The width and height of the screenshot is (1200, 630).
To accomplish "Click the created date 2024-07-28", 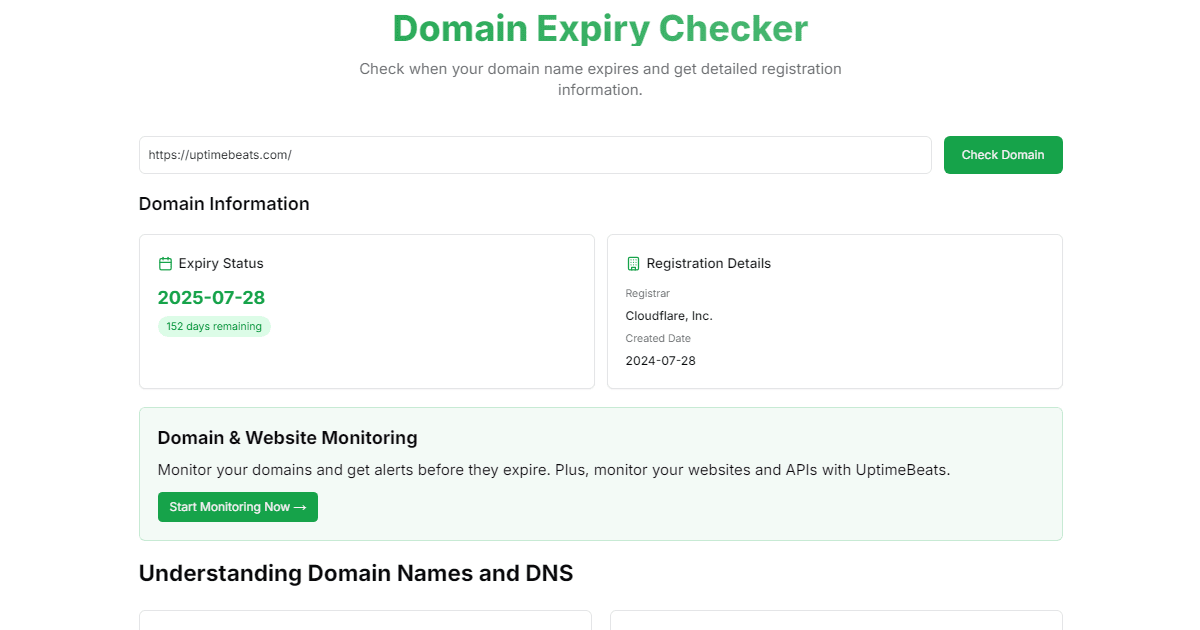I will tap(660, 360).
